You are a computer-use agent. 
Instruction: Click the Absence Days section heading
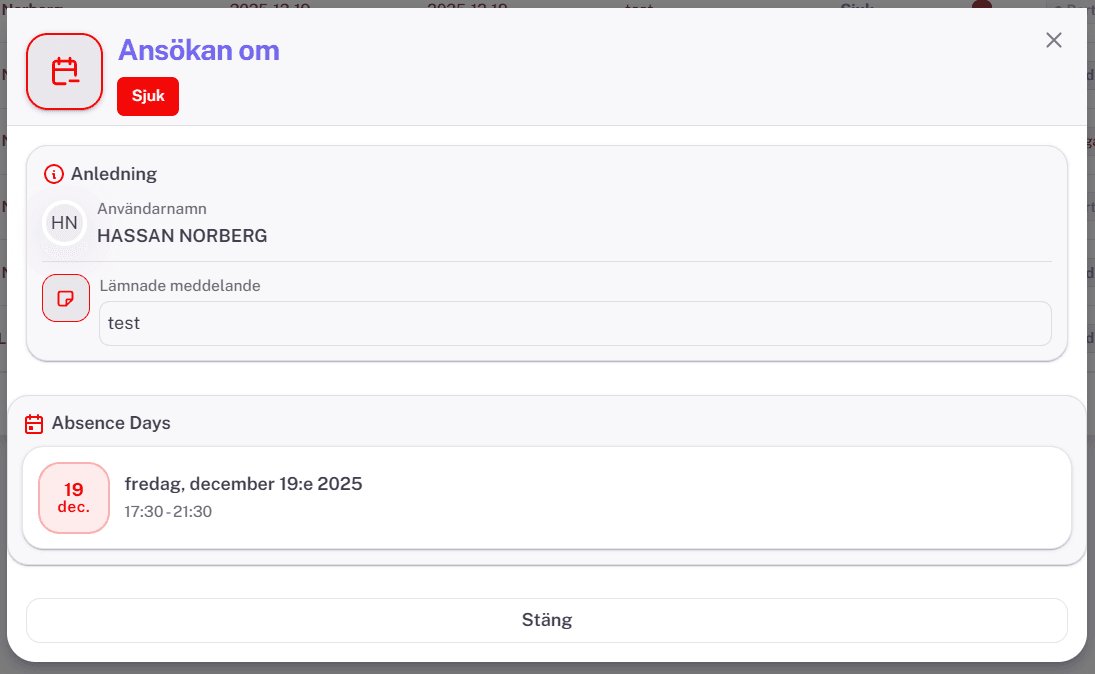click(x=111, y=423)
